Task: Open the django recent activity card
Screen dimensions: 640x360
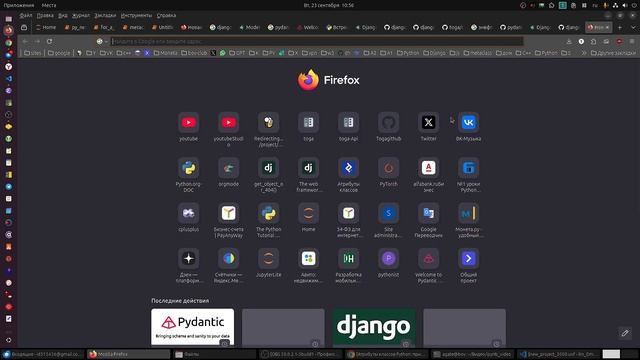Action: tap(374, 328)
